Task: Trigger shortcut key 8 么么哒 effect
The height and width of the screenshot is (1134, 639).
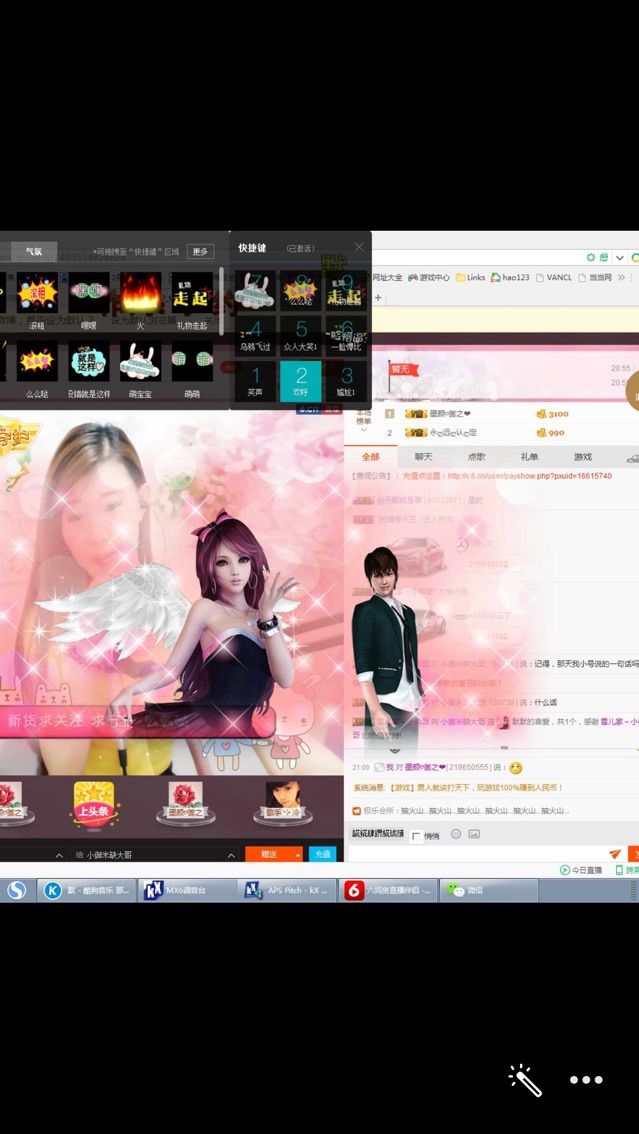Action: pos(301,291)
